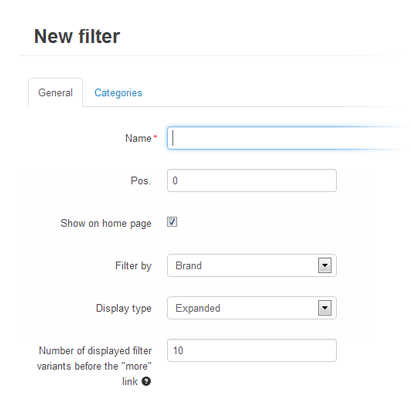Screen dimensions: 410x410
Task: Click the separator line under New filter title
Action: pyautogui.click(x=213, y=56)
